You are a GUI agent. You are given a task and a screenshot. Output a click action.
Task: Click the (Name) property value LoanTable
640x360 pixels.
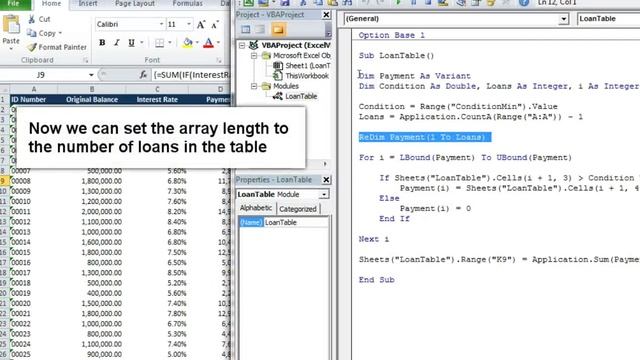tap(296, 222)
